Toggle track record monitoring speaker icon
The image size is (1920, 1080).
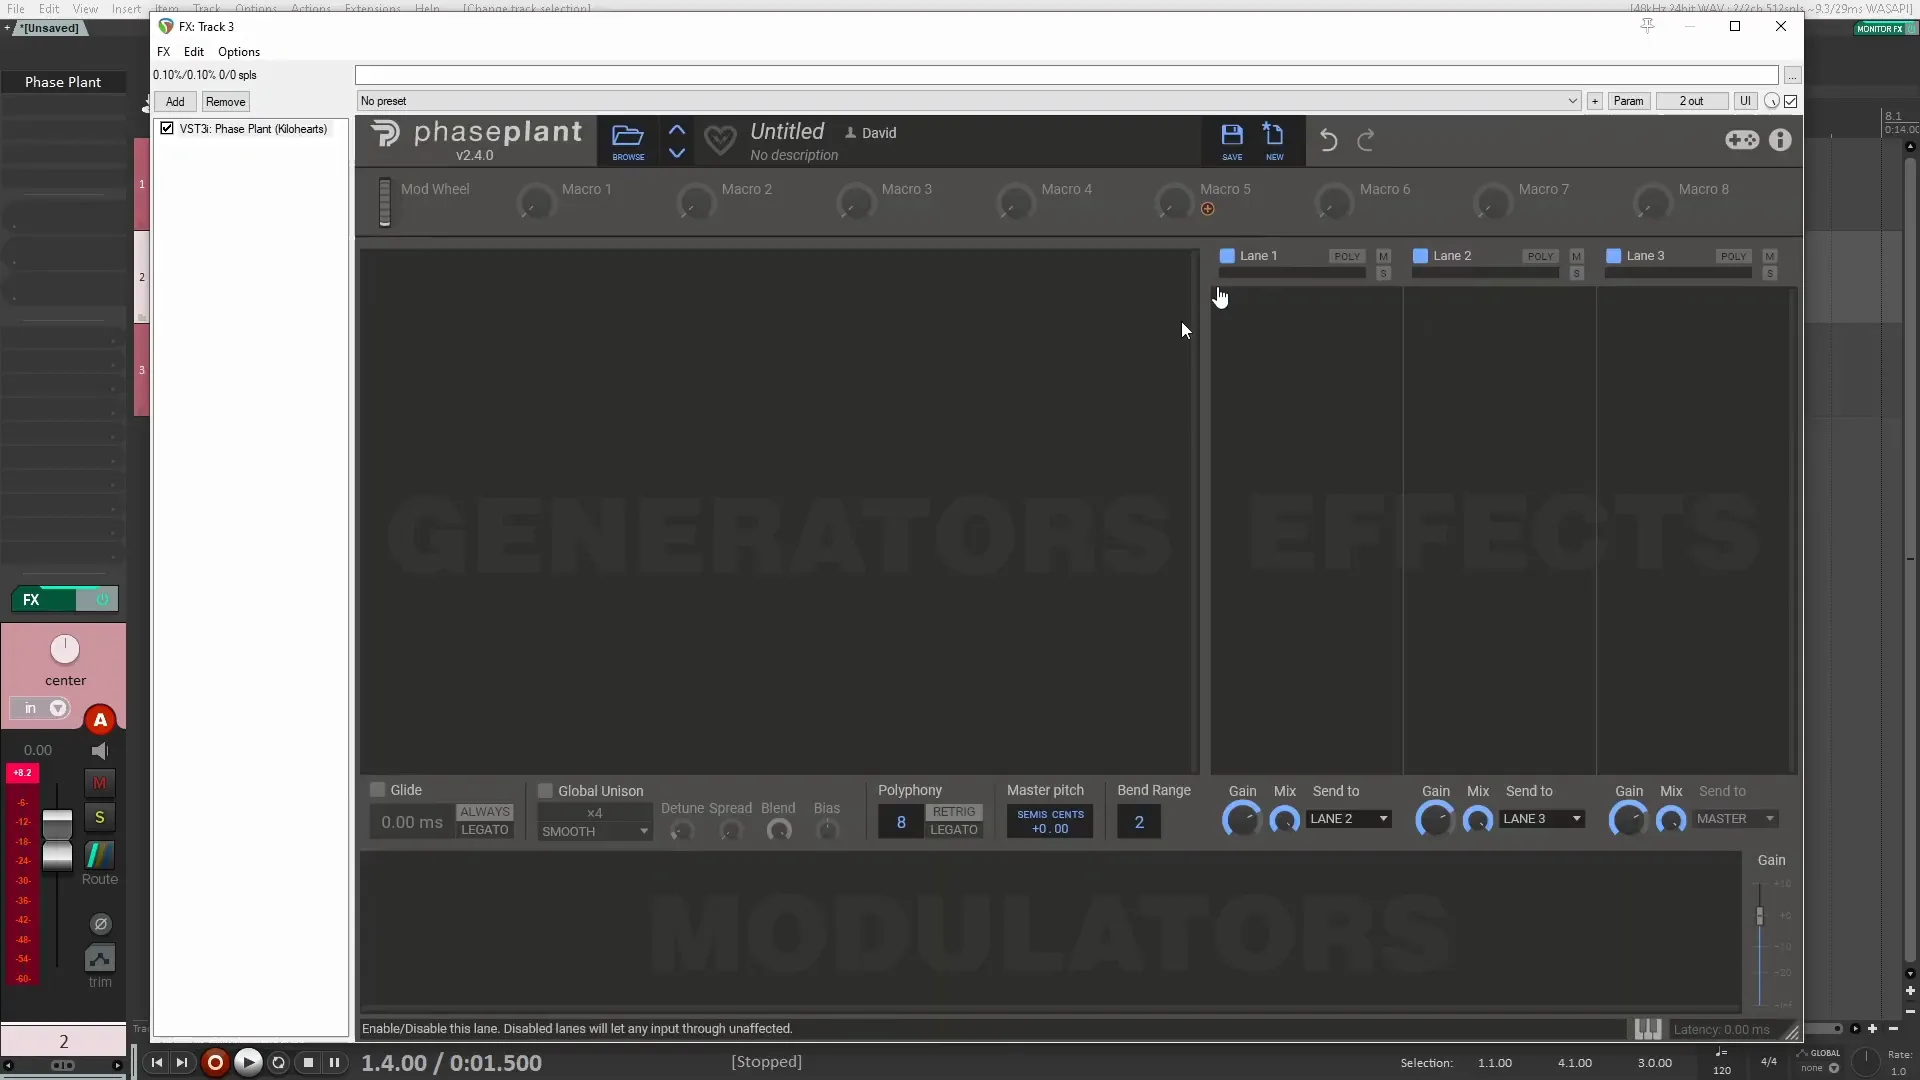[x=99, y=751]
